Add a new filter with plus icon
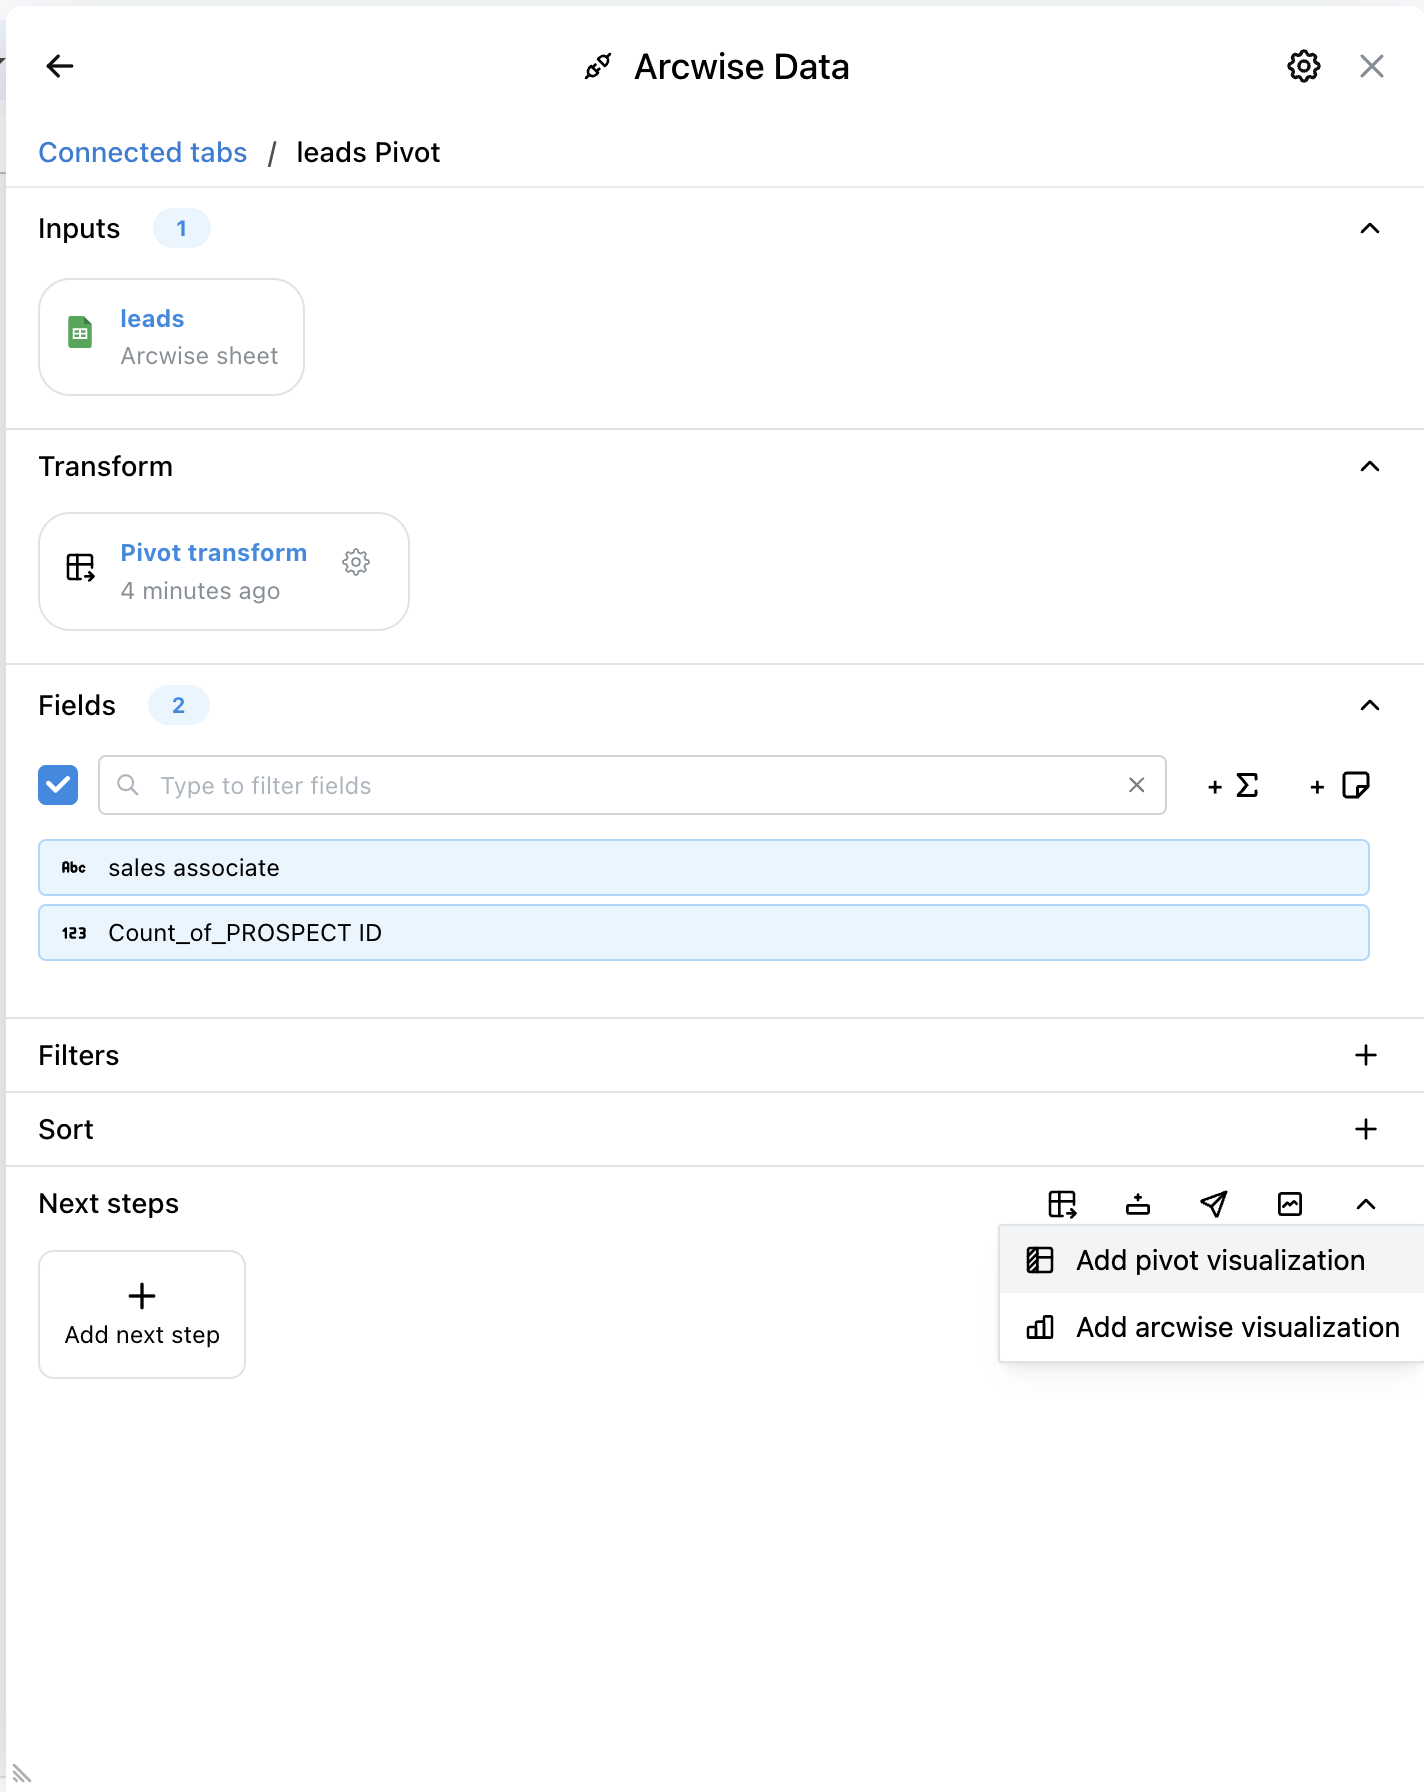 (1366, 1055)
